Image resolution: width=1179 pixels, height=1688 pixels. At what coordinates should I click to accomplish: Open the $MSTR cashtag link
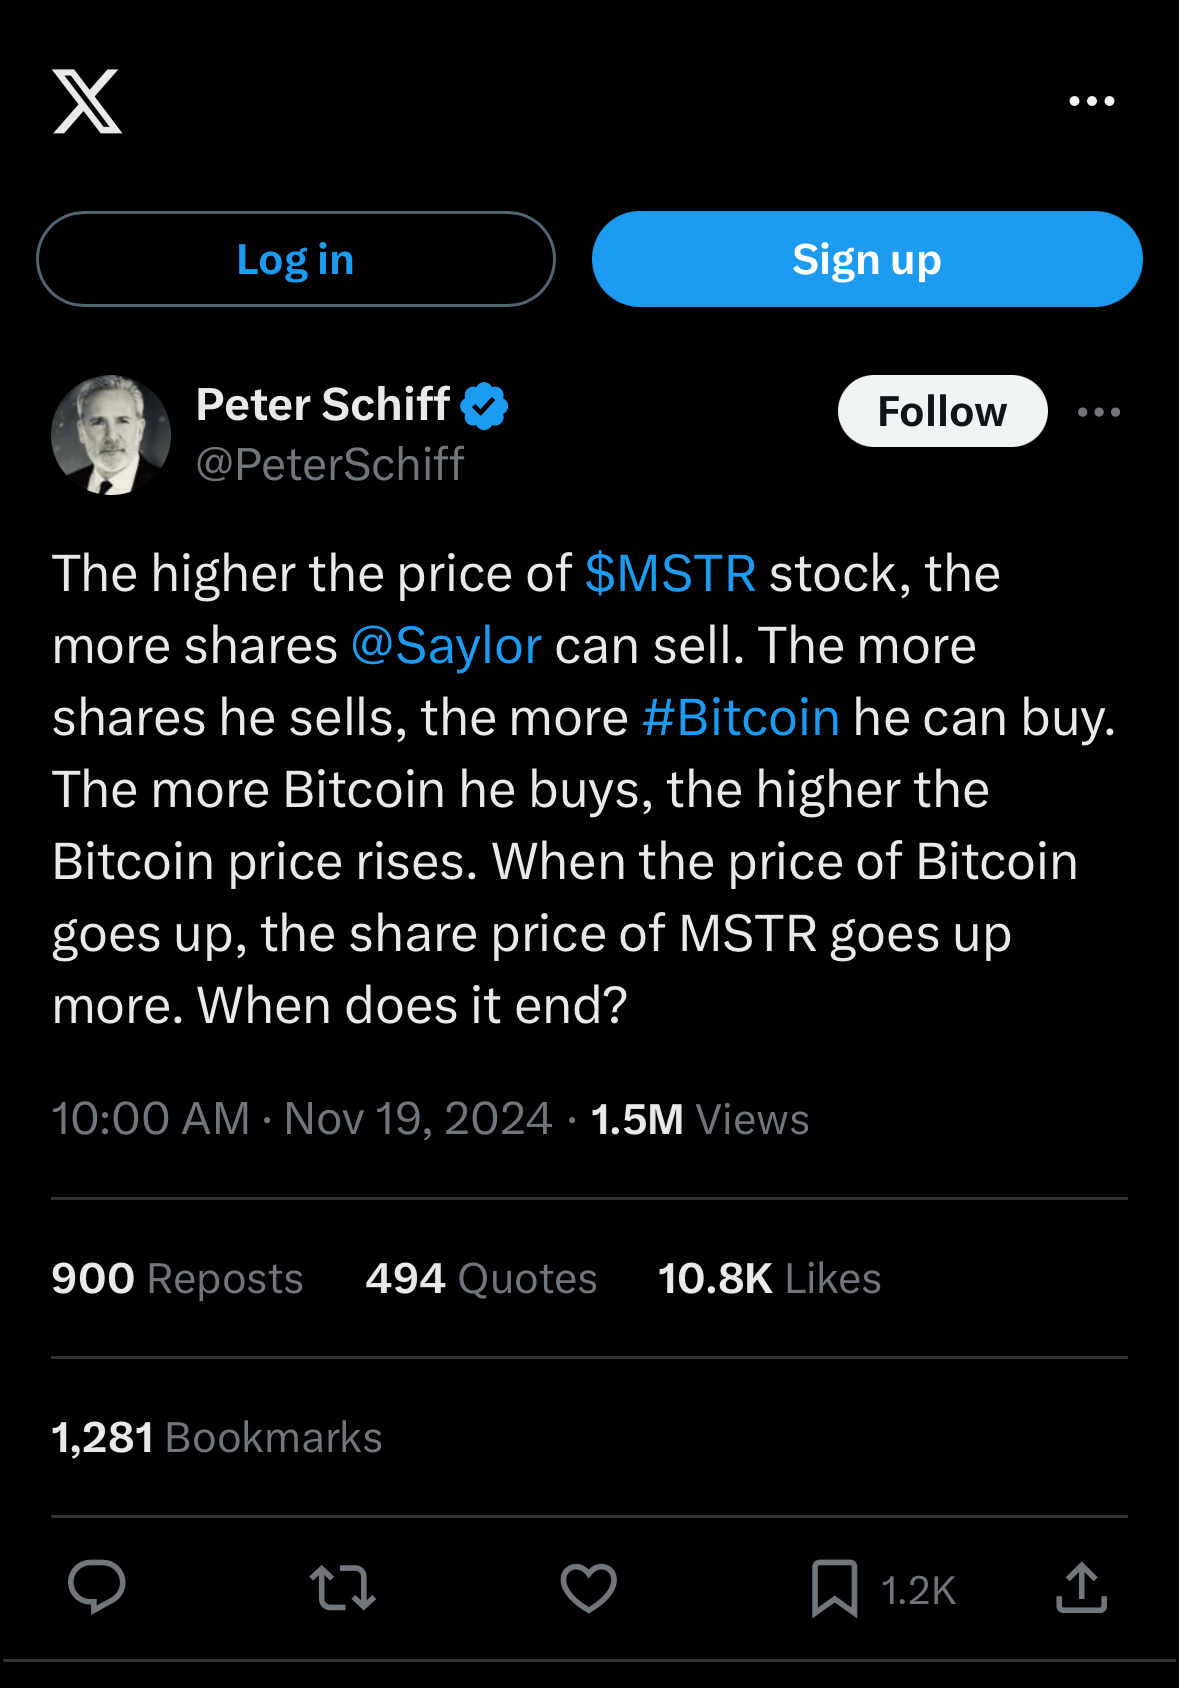pos(670,574)
